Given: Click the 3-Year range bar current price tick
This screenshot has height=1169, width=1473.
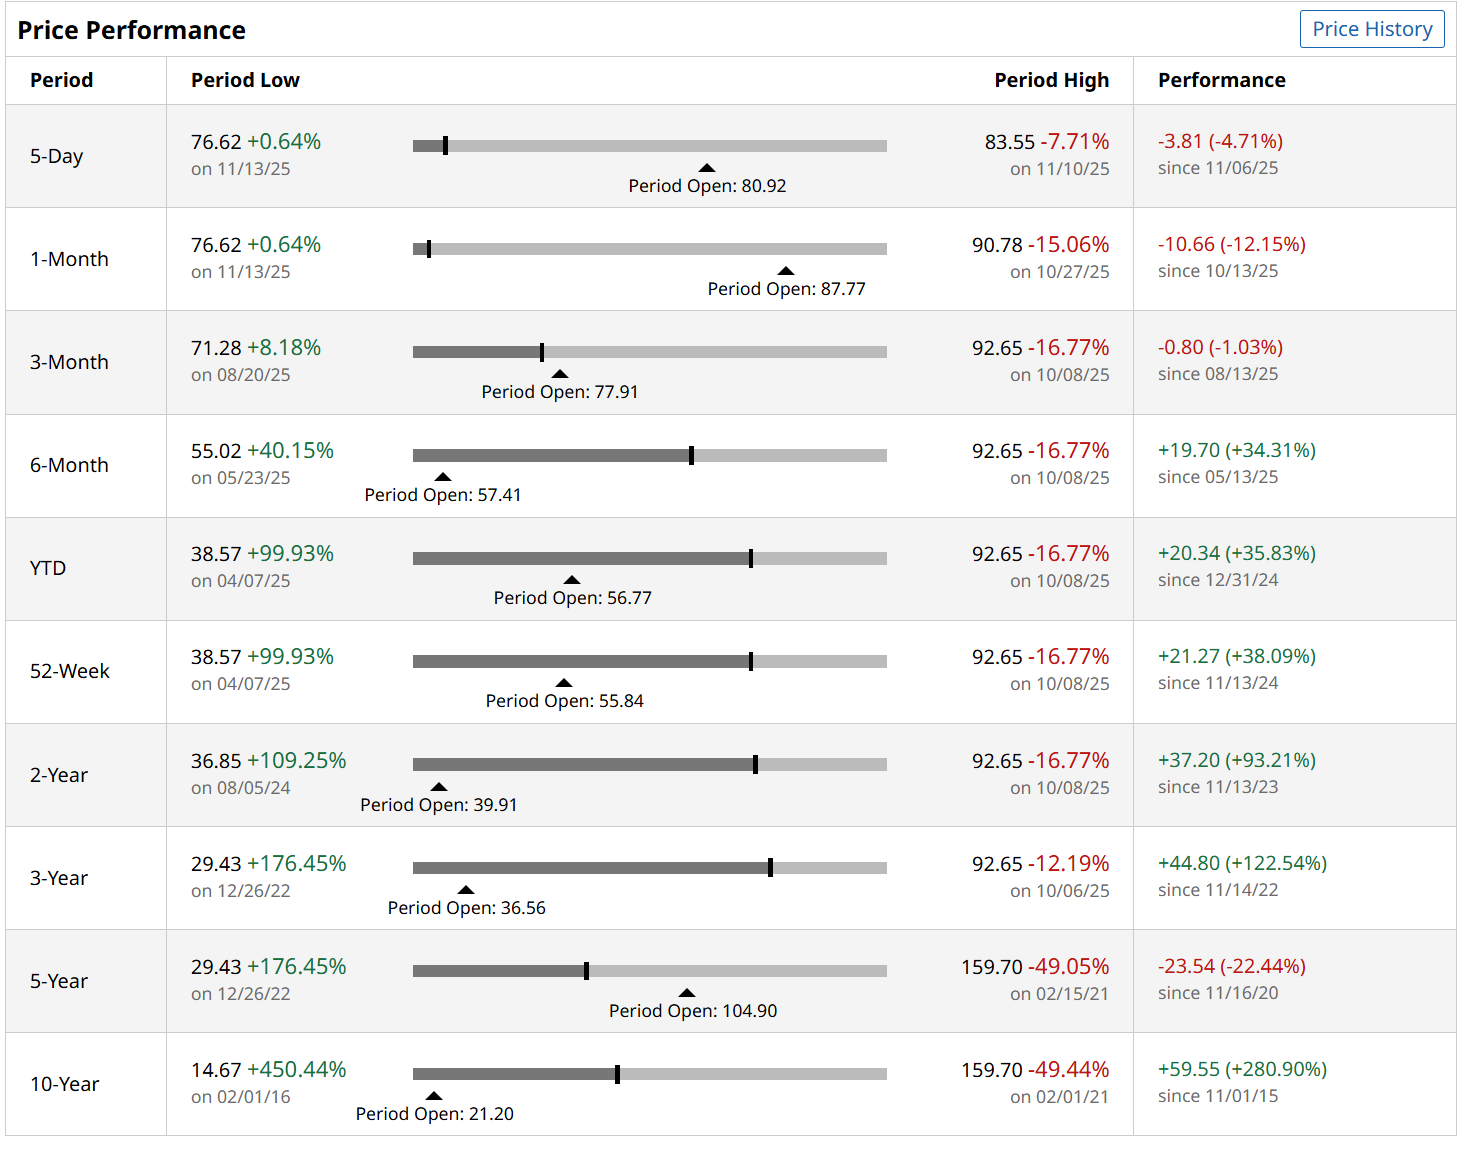Looking at the screenshot, I should click(x=770, y=868).
